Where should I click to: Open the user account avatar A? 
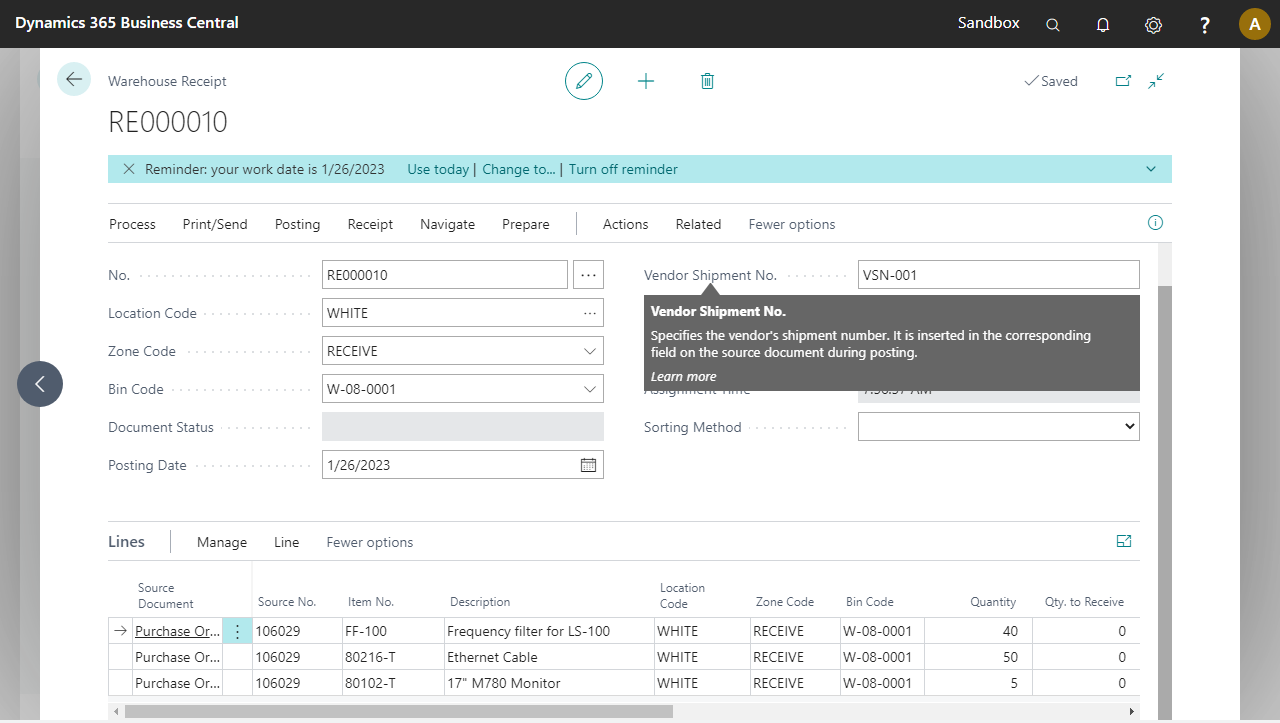[x=1255, y=24]
